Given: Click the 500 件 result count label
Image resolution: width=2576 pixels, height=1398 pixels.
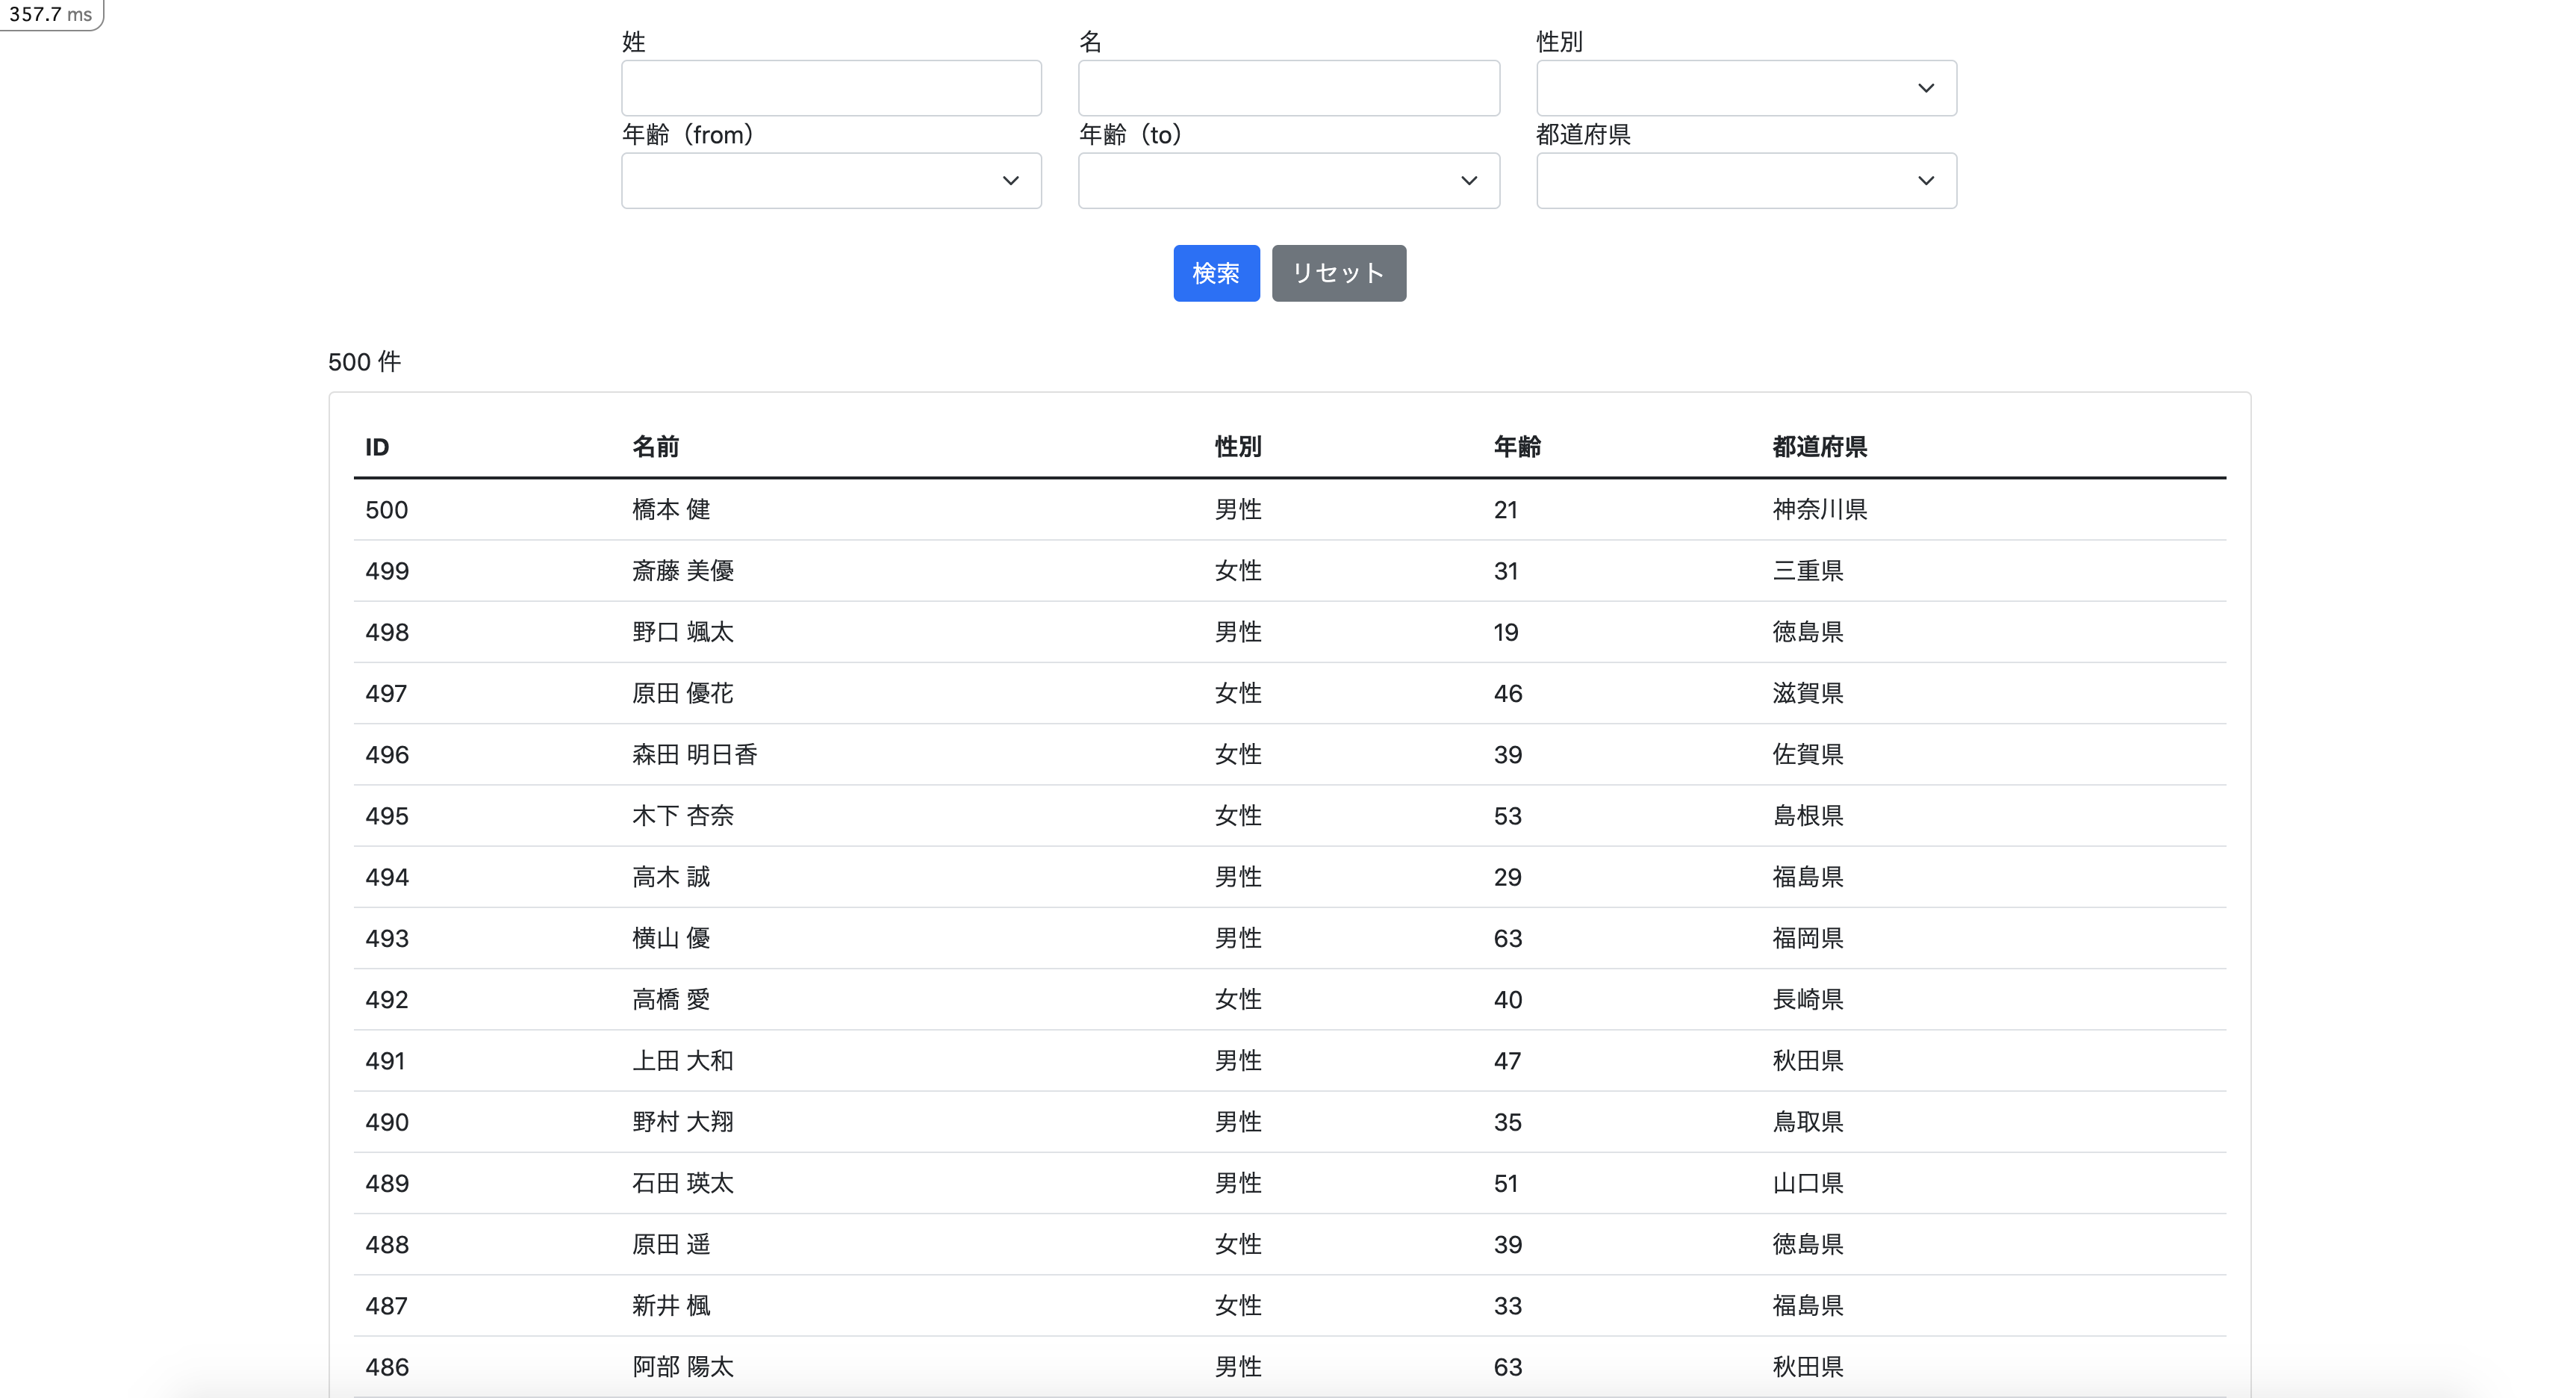Looking at the screenshot, I should point(364,361).
